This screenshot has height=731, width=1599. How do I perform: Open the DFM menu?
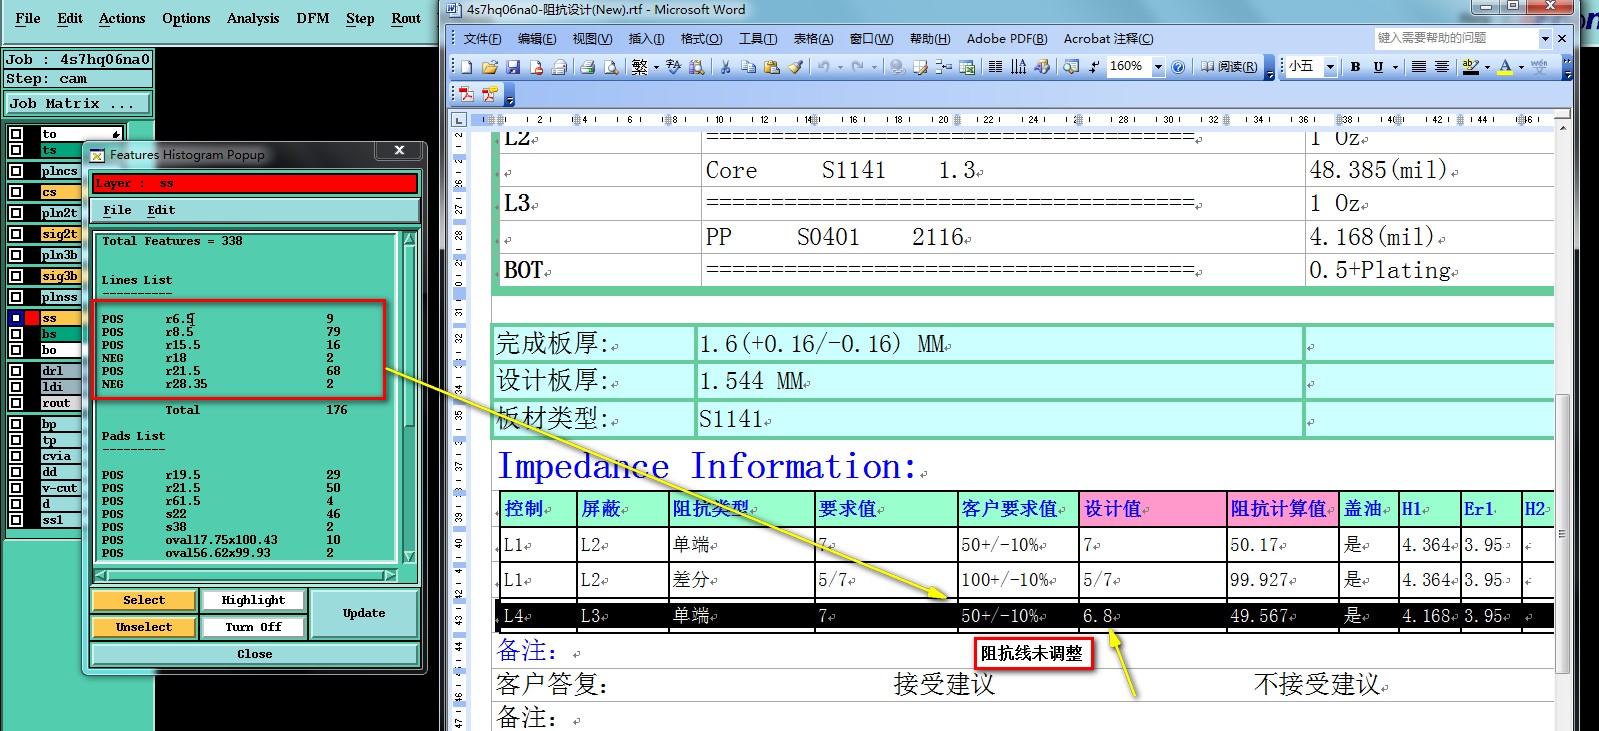(313, 18)
